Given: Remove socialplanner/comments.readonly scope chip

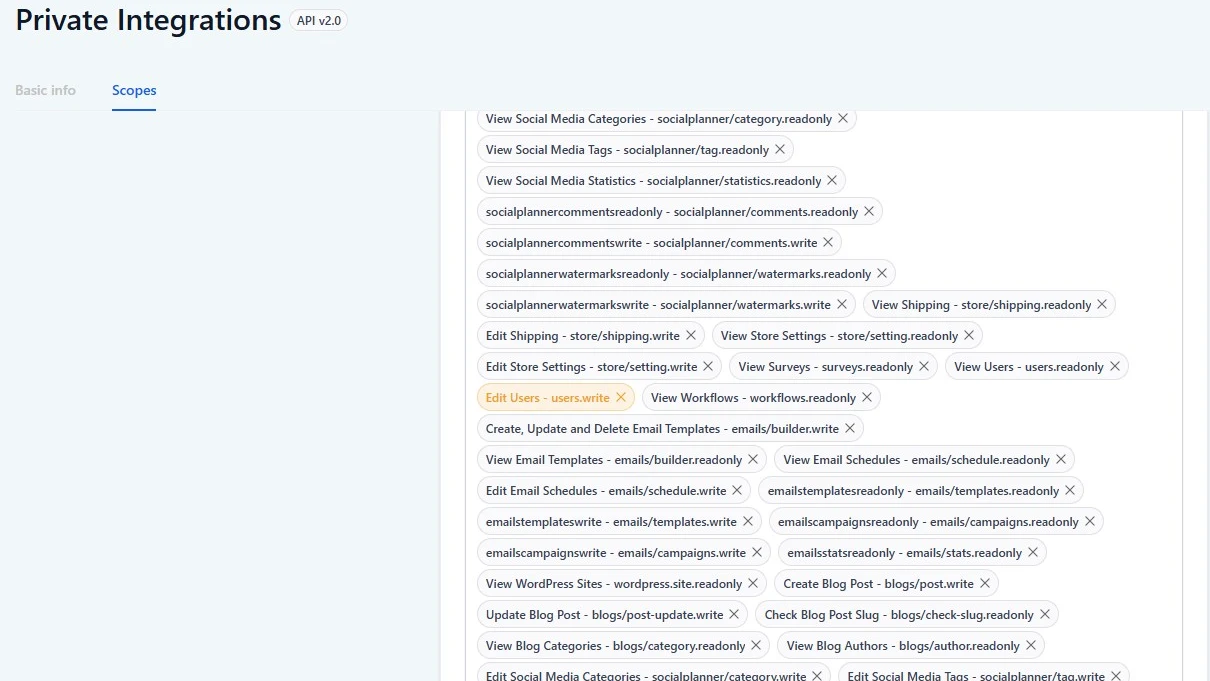Looking at the screenshot, I should point(869,212).
